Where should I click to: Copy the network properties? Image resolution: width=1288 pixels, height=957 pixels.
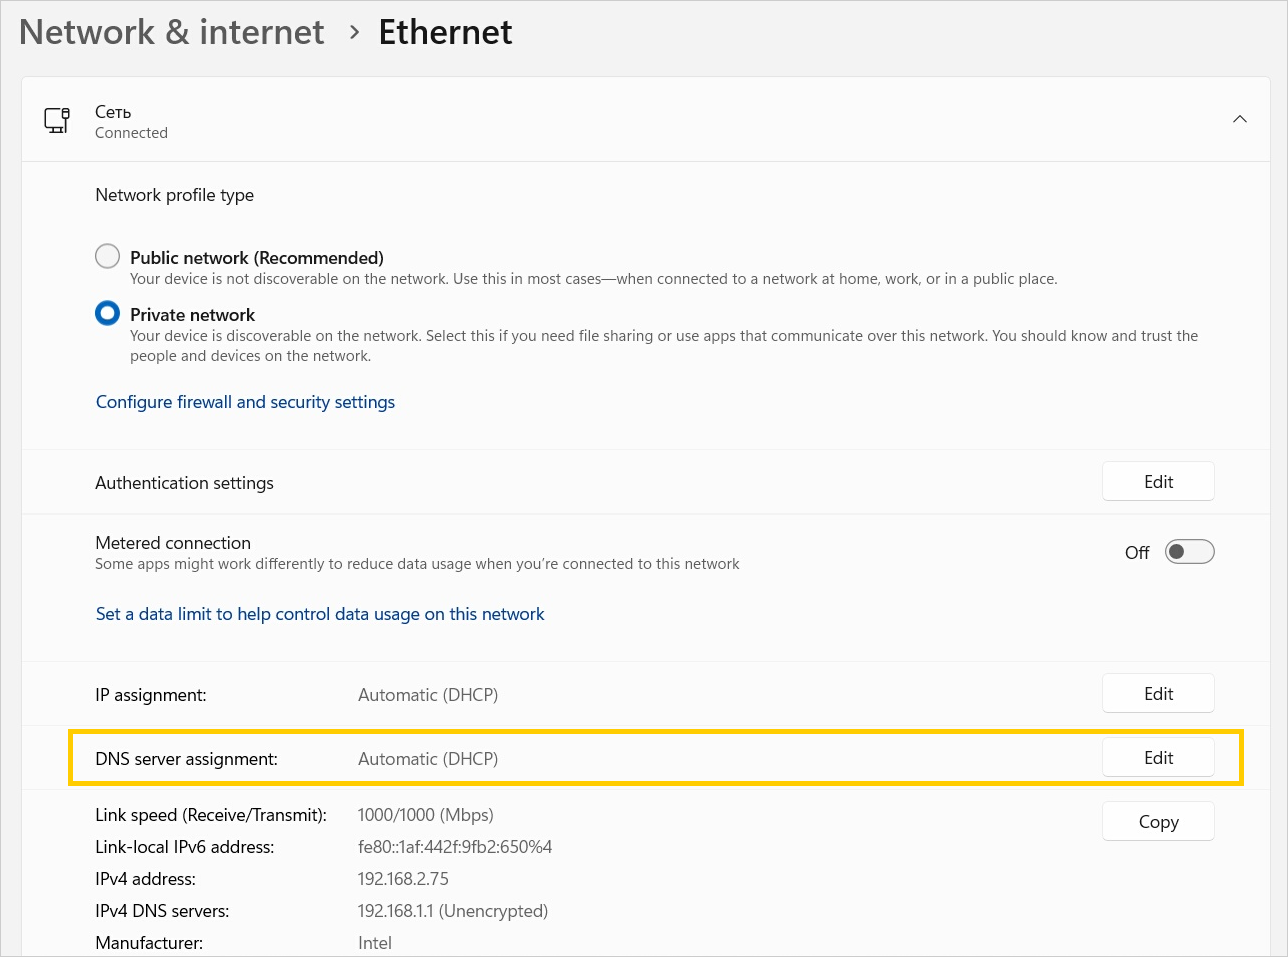[1158, 822]
